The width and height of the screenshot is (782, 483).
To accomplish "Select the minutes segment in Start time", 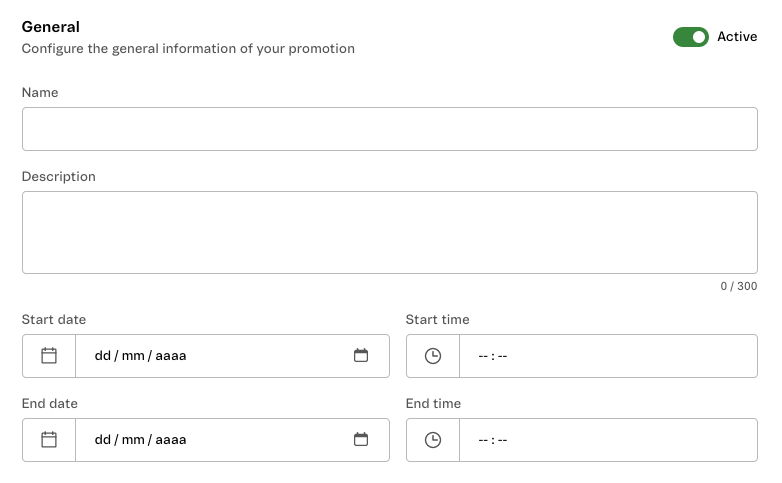I will pos(503,356).
